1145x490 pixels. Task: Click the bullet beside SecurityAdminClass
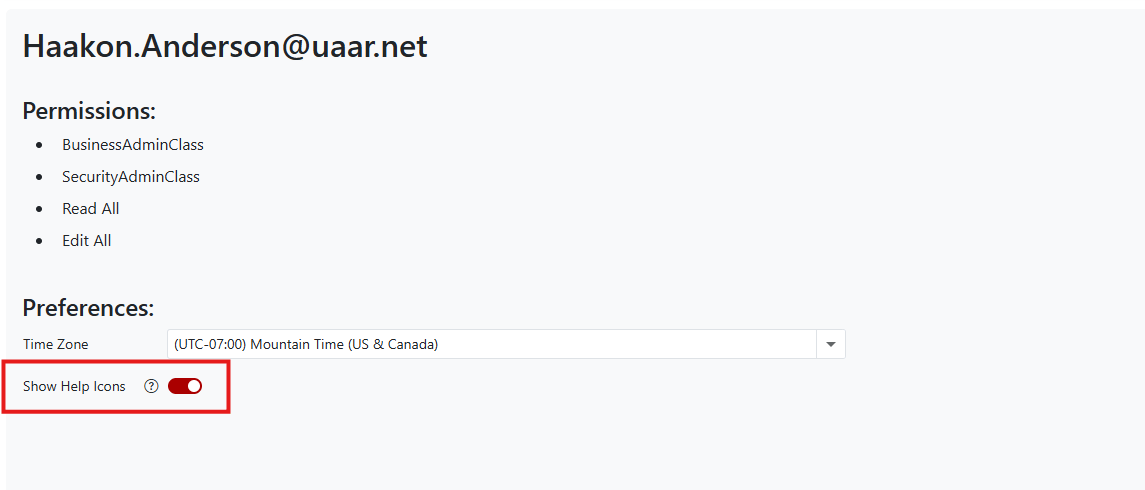[x=39, y=177]
